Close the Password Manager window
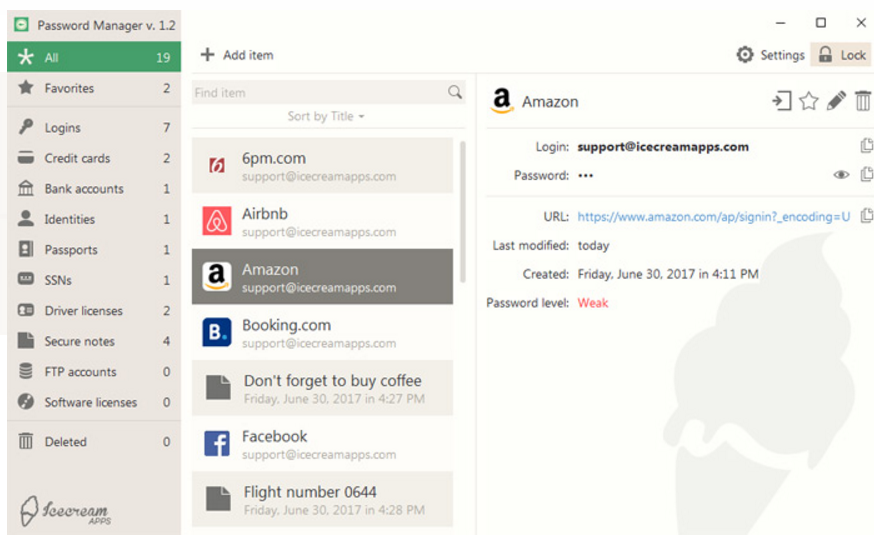874x544 pixels. point(861,23)
